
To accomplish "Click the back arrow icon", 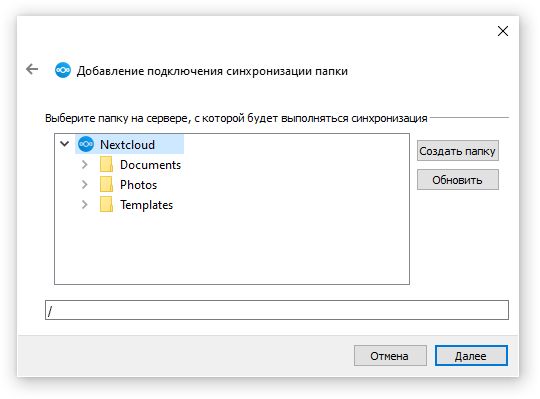I will [x=32, y=69].
